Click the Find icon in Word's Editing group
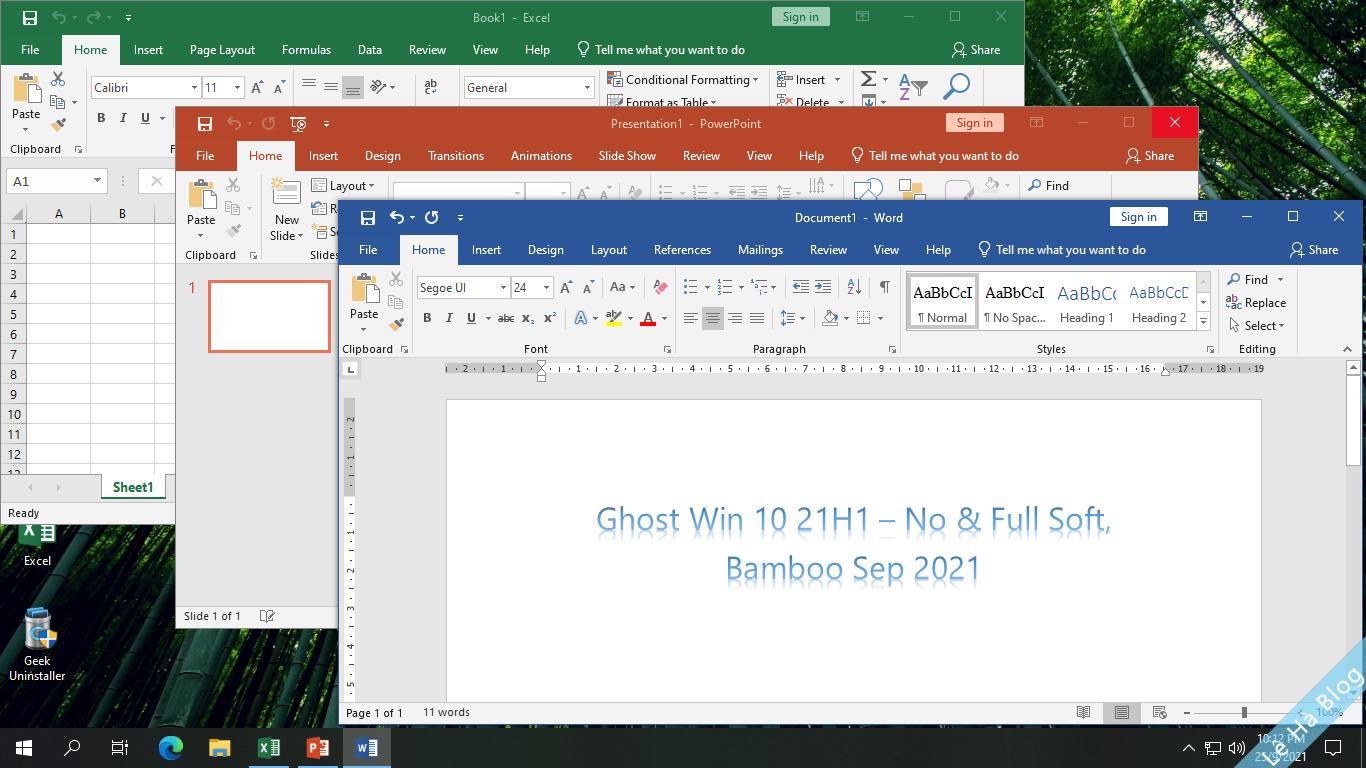The width and height of the screenshot is (1366, 768). [x=1249, y=280]
